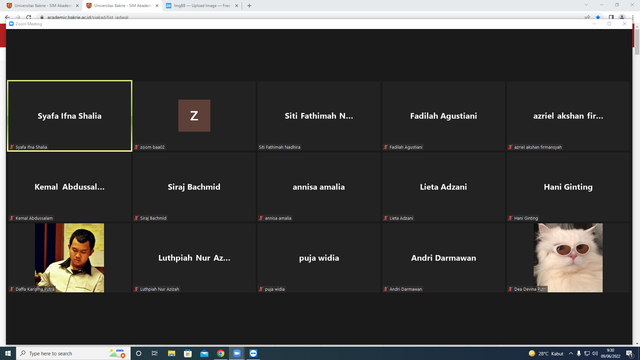This screenshot has width=640, height=360.
Task: Click the share icon in Chrome address bar
Action: tap(587, 18)
